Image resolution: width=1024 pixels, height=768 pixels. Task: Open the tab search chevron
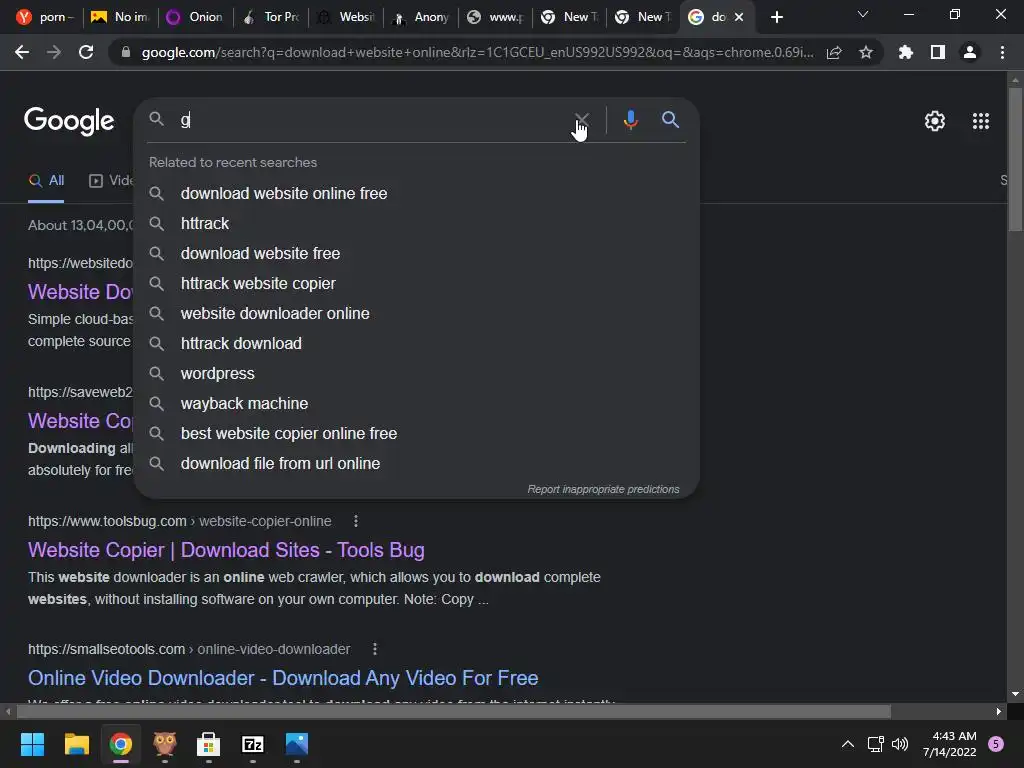(x=863, y=14)
